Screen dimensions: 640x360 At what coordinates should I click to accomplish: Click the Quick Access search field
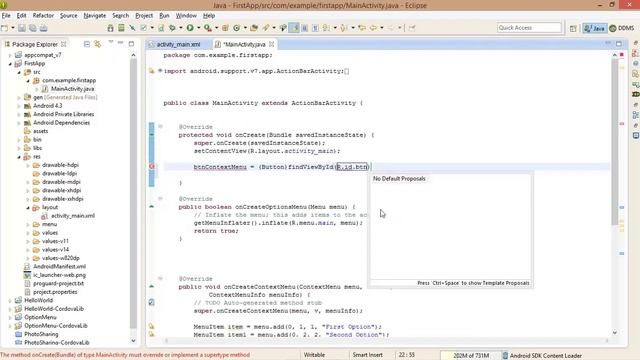[x=529, y=28]
